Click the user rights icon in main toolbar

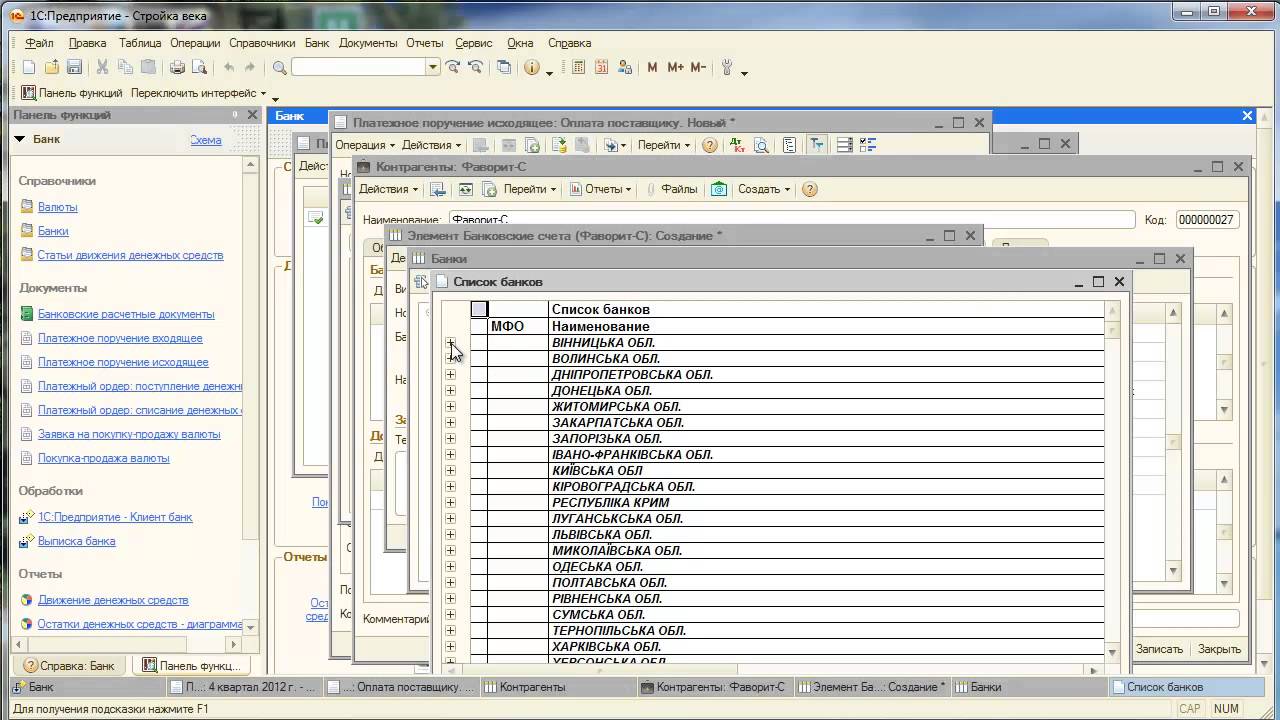tap(626, 67)
